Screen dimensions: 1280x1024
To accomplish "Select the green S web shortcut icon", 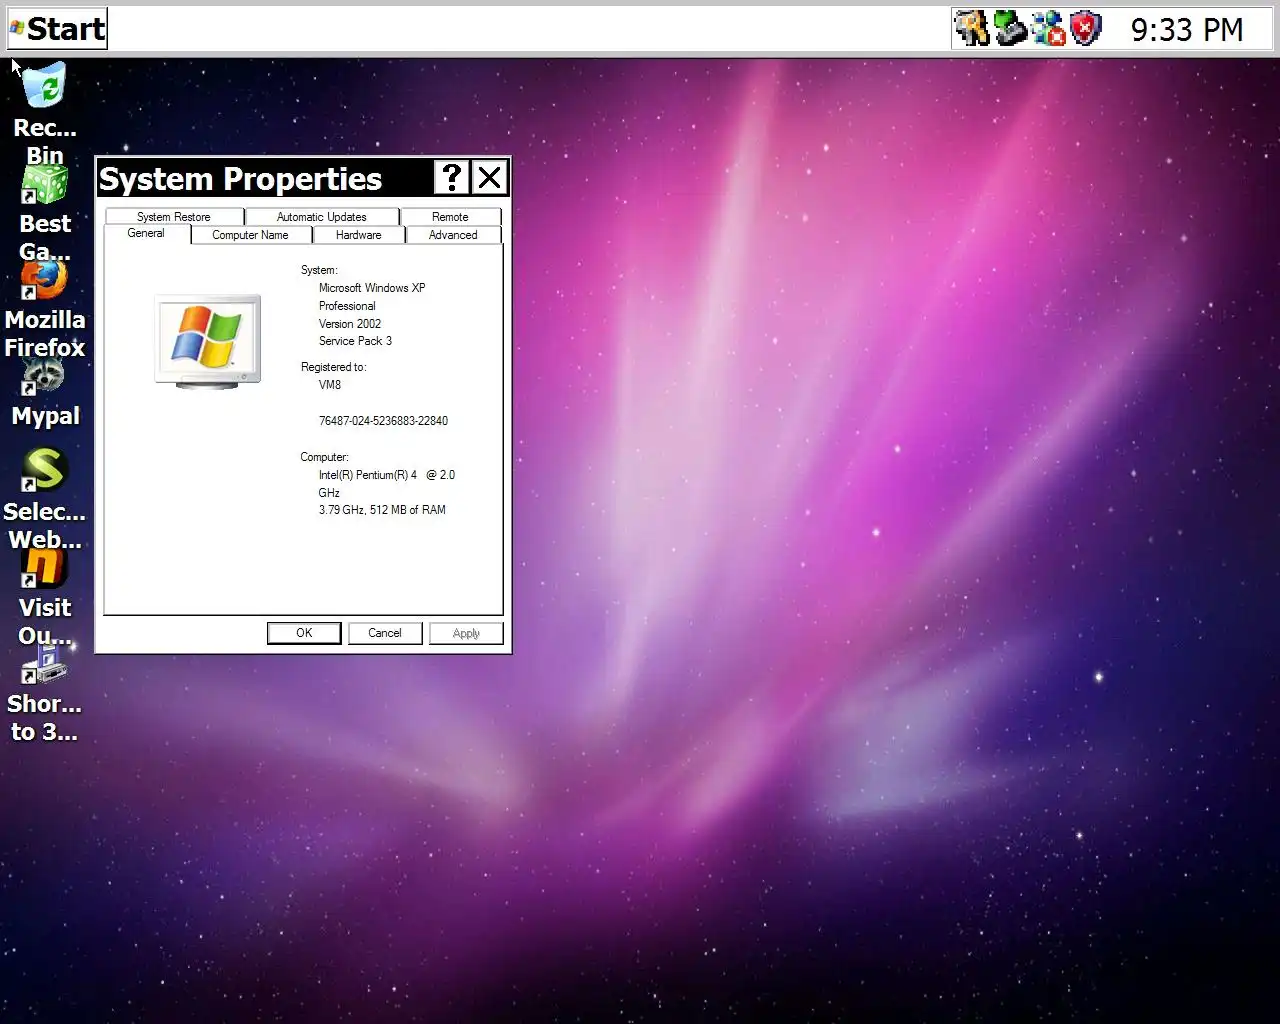I will pos(44,470).
